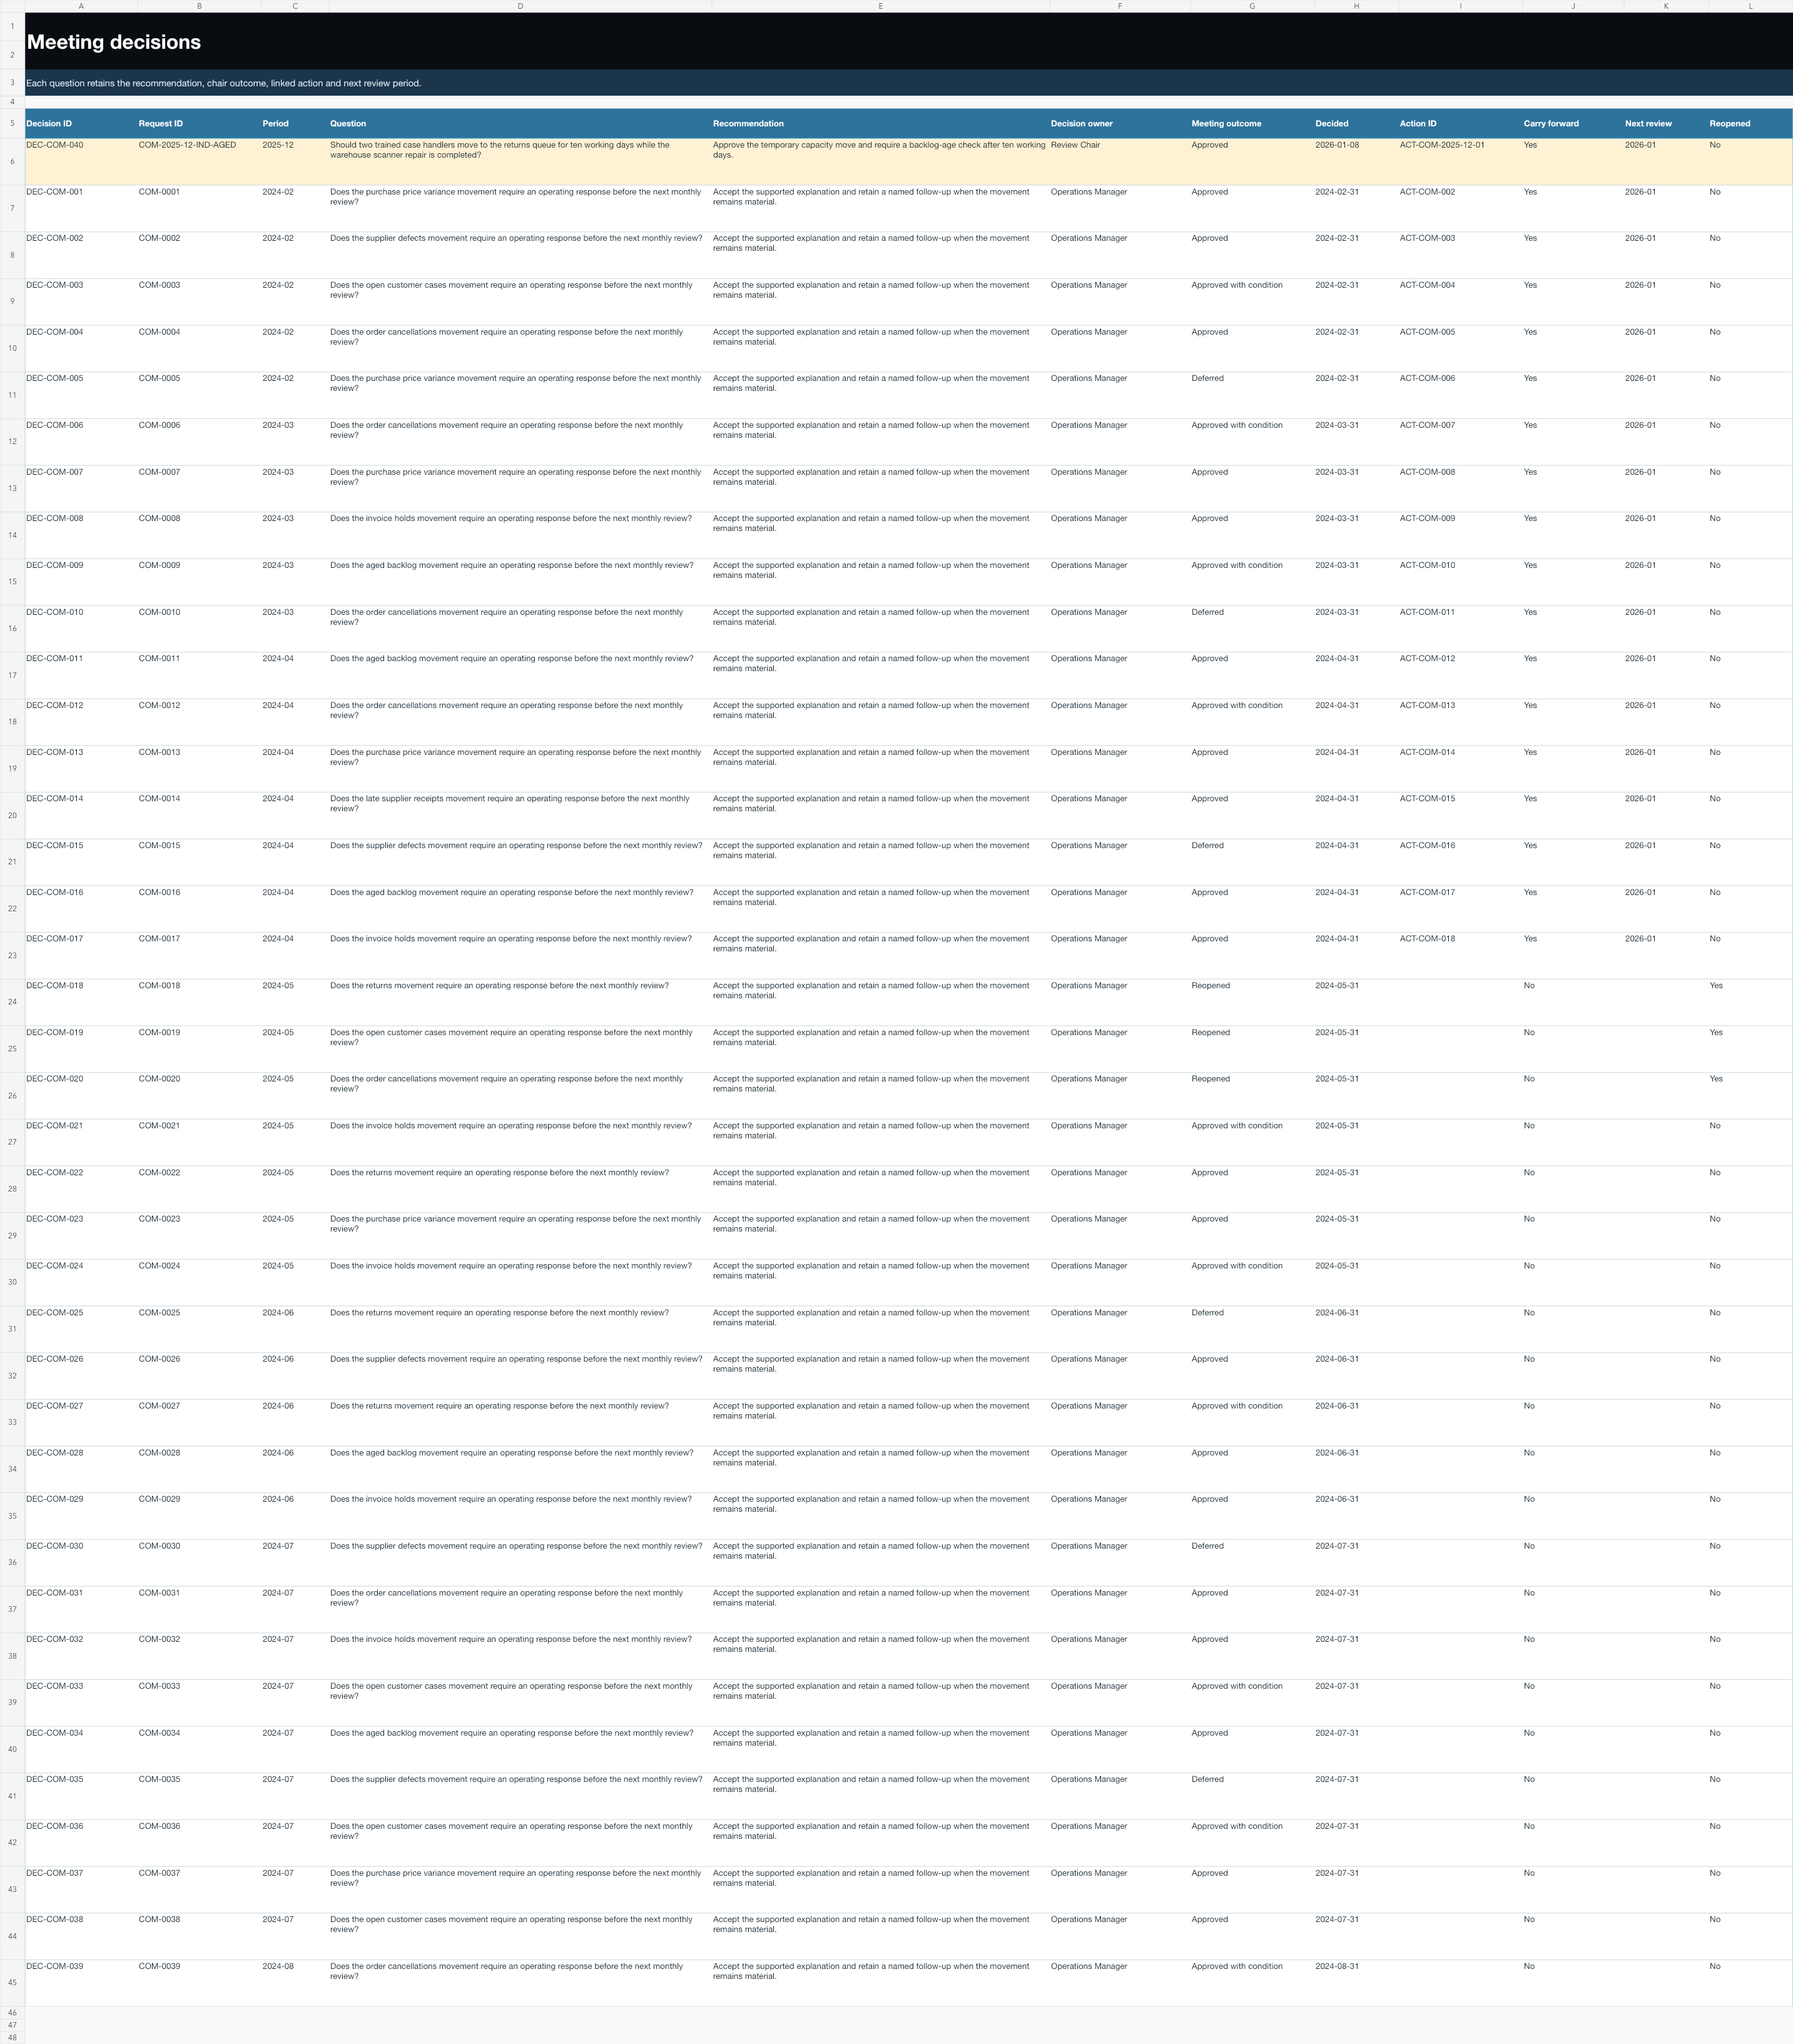Select cell DEC-COM-010
1793x2044 pixels.
(81, 628)
